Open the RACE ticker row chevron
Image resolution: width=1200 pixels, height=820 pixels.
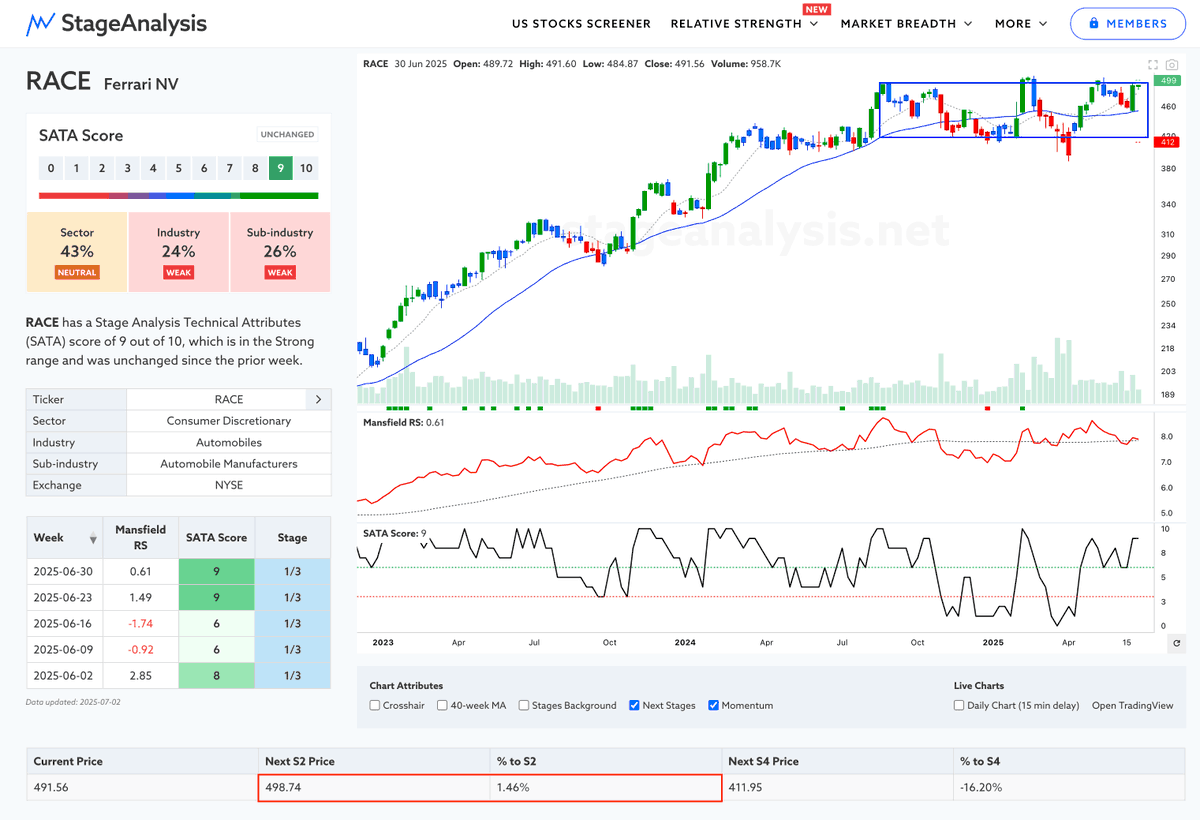click(318, 399)
